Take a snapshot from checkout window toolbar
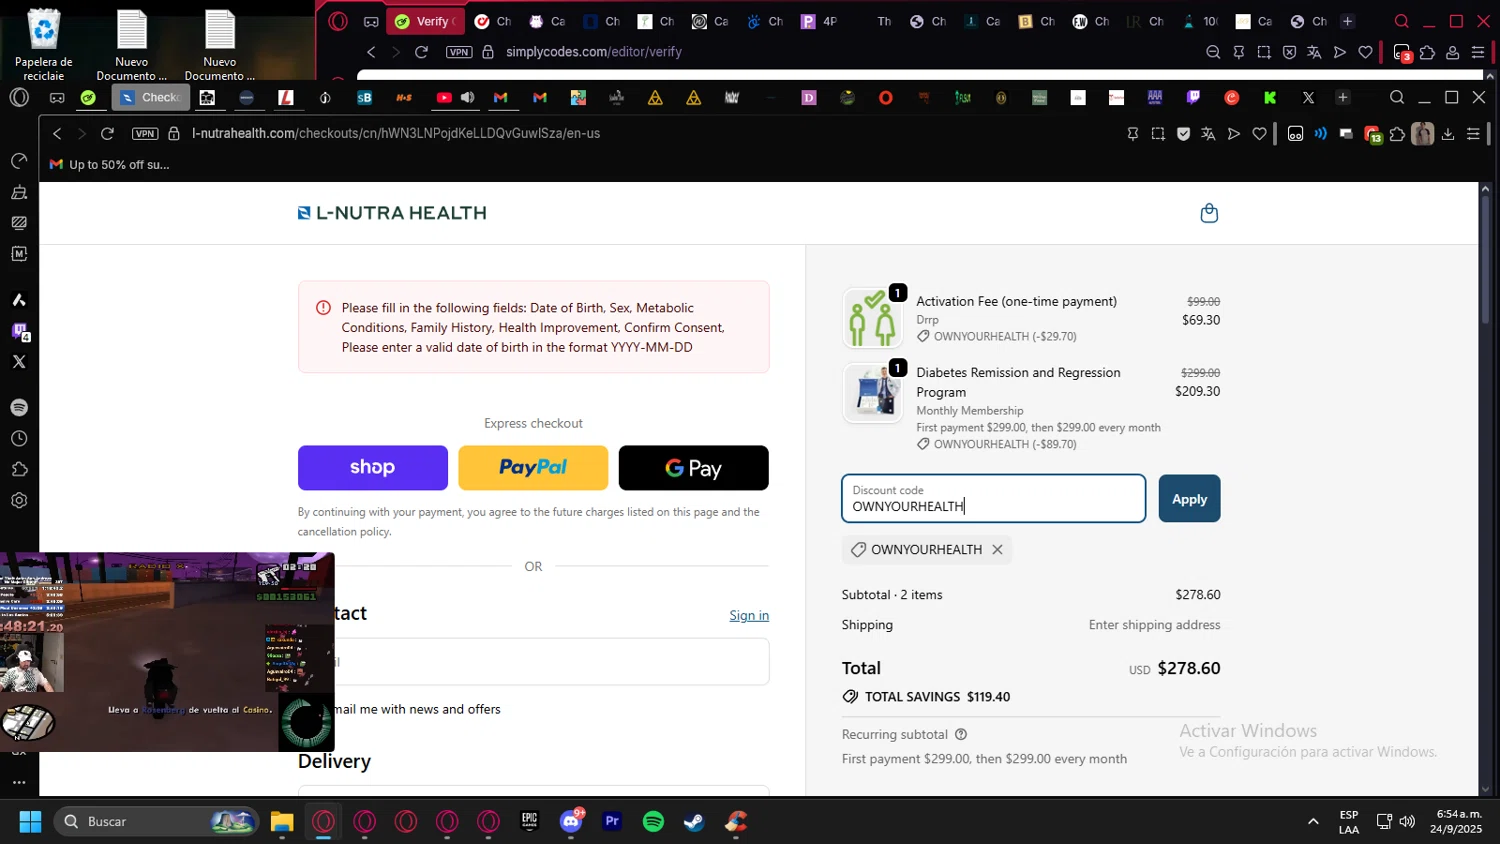Image resolution: width=1500 pixels, height=844 pixels. 1158,134
